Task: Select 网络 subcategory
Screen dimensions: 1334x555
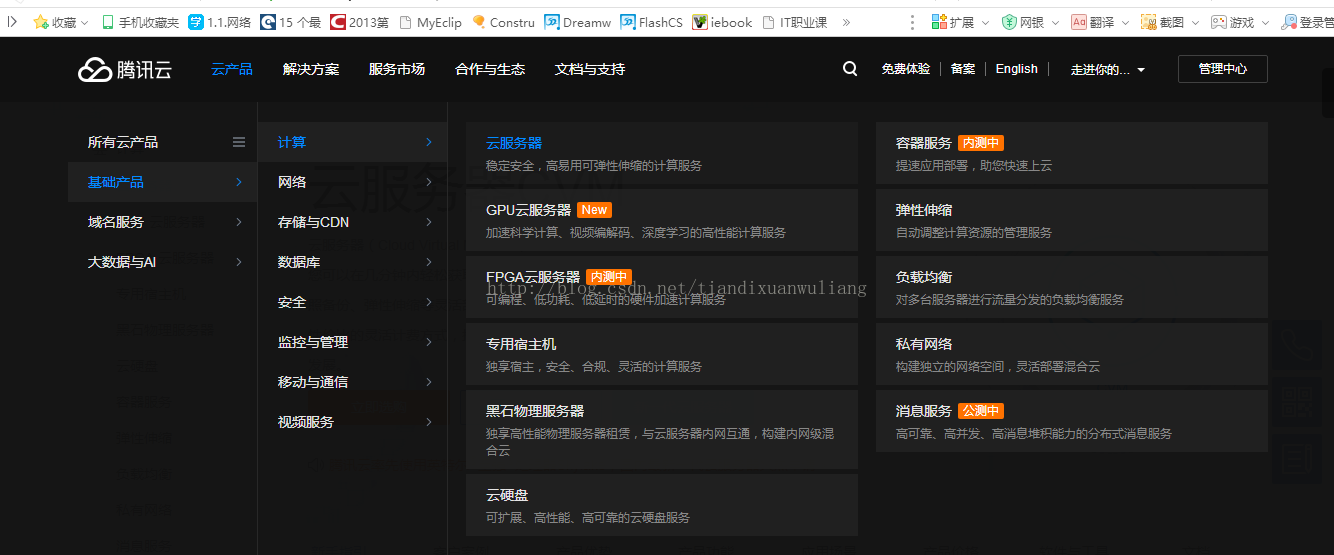Action: (353, 182)
